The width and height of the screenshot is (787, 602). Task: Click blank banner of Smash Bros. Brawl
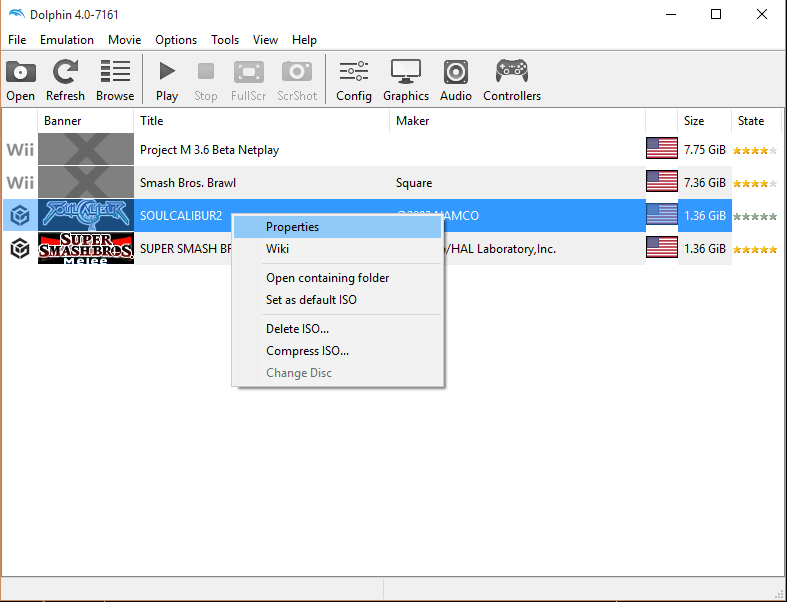pos(86,182)
